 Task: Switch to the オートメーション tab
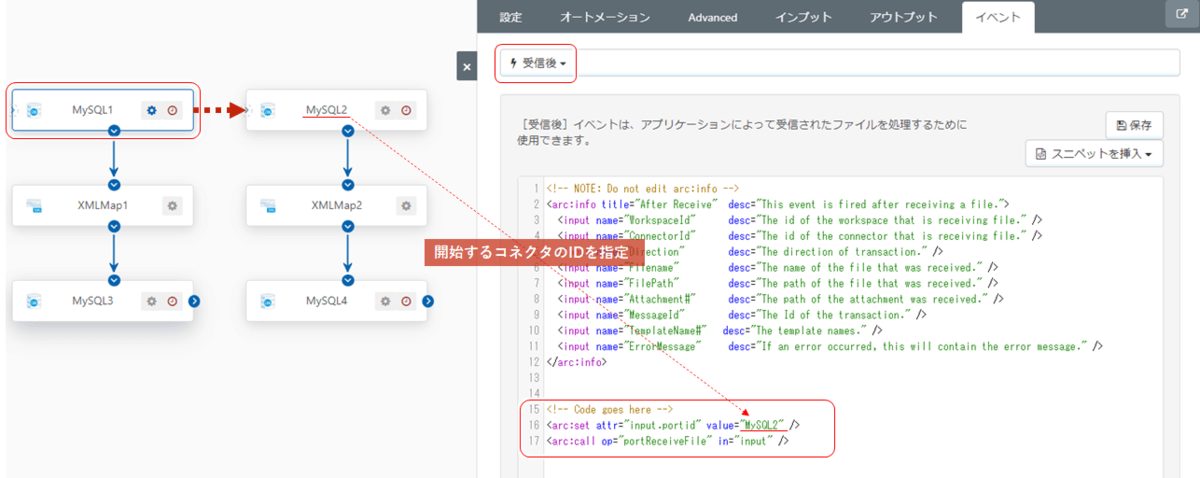tap(604, 17)
